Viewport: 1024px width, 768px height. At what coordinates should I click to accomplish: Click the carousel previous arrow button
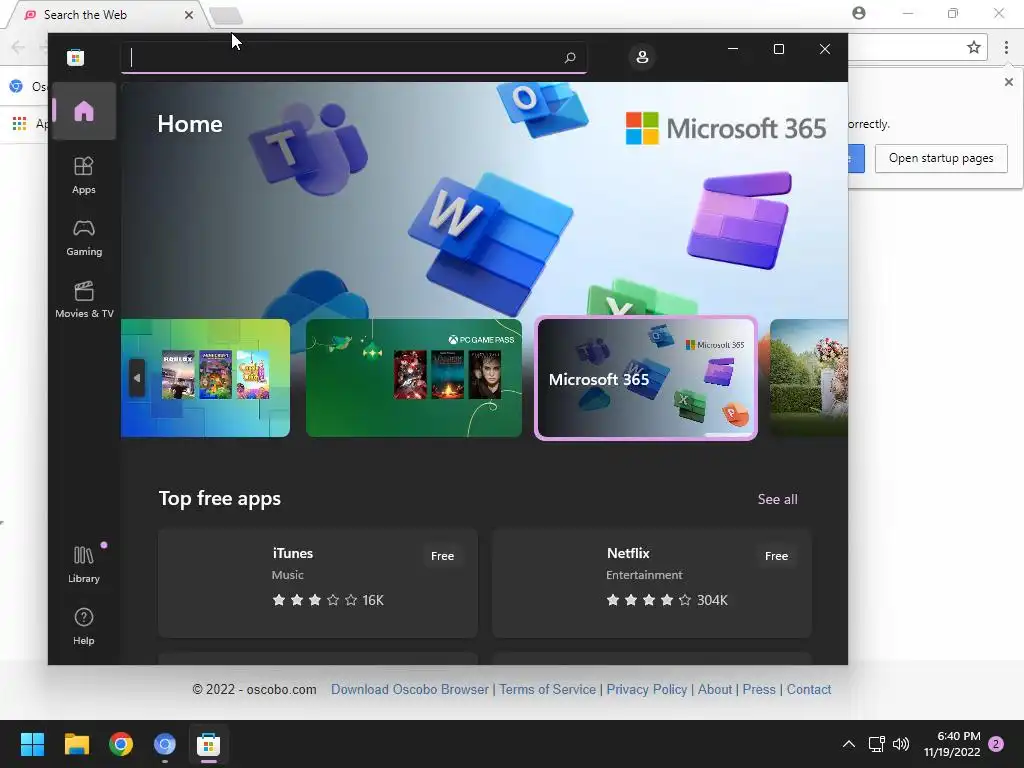coord(136,377)
